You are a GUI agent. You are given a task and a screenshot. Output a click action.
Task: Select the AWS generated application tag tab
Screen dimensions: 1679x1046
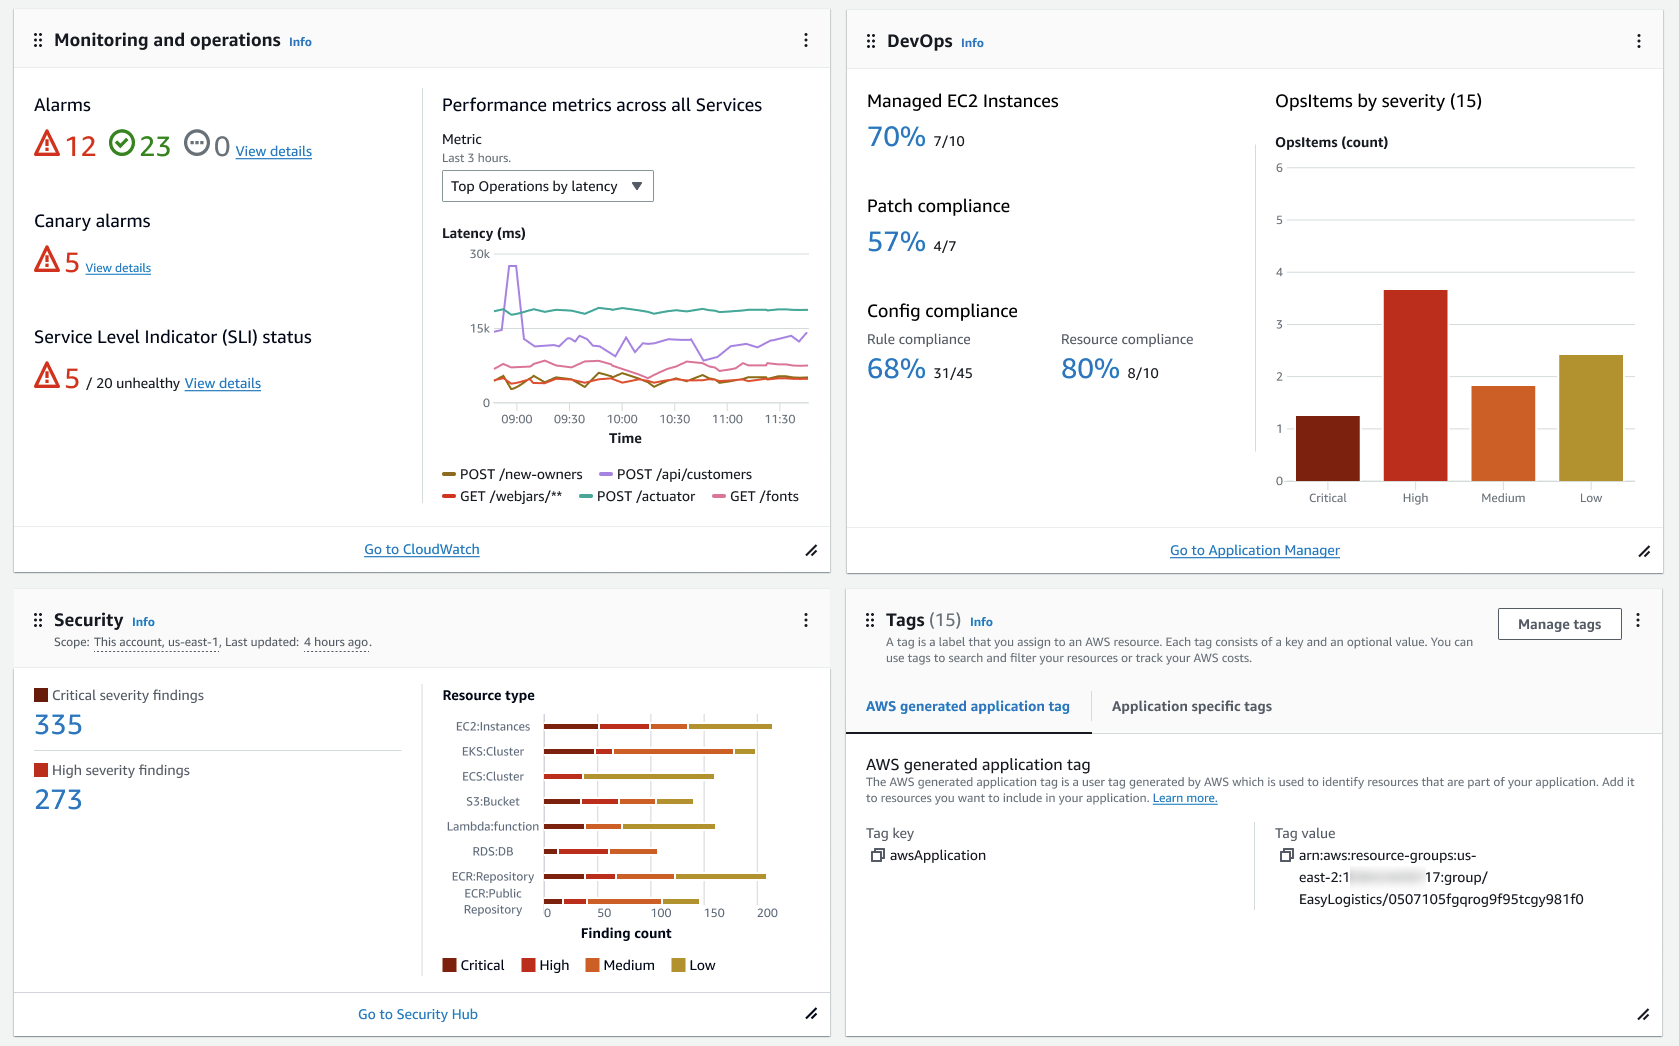click(967, 706)
